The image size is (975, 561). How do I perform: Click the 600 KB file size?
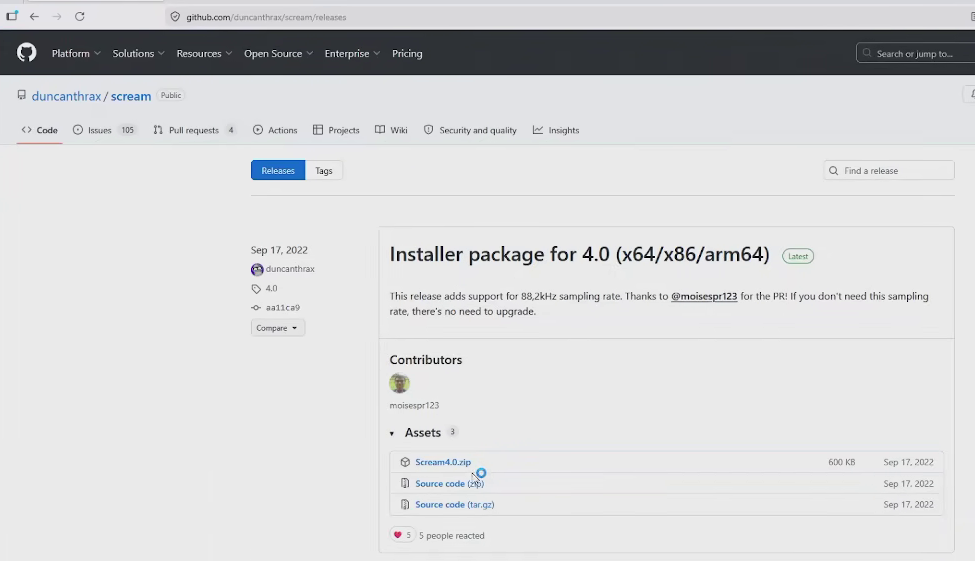[841, 462]
